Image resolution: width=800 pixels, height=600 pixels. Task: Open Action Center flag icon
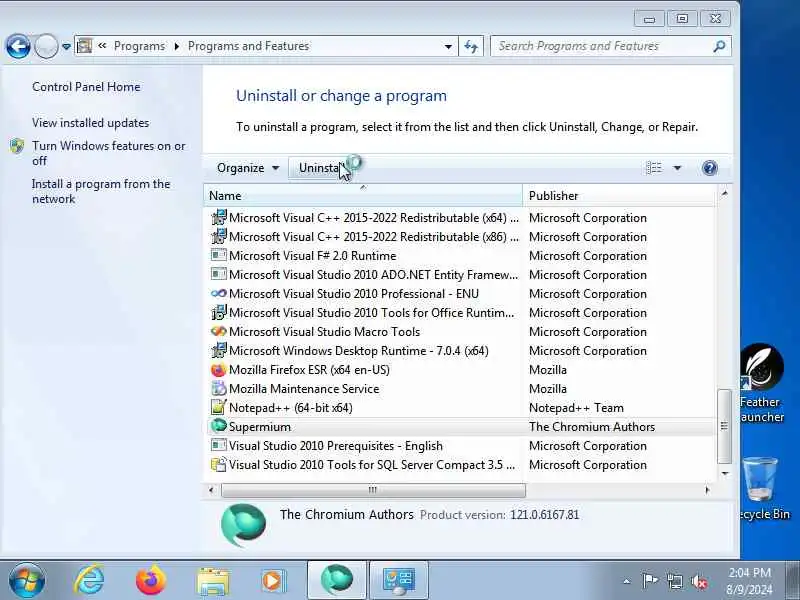point(649,581)
